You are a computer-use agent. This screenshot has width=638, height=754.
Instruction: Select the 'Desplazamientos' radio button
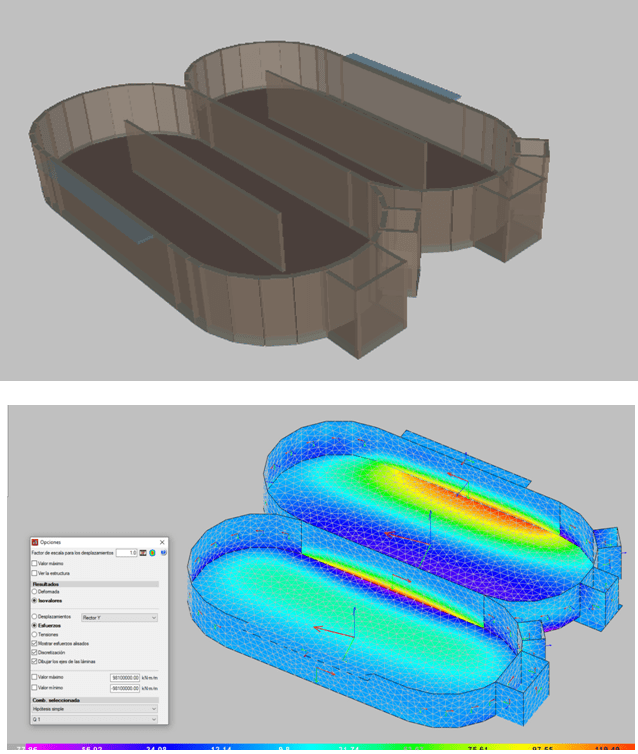coord(34,616)
